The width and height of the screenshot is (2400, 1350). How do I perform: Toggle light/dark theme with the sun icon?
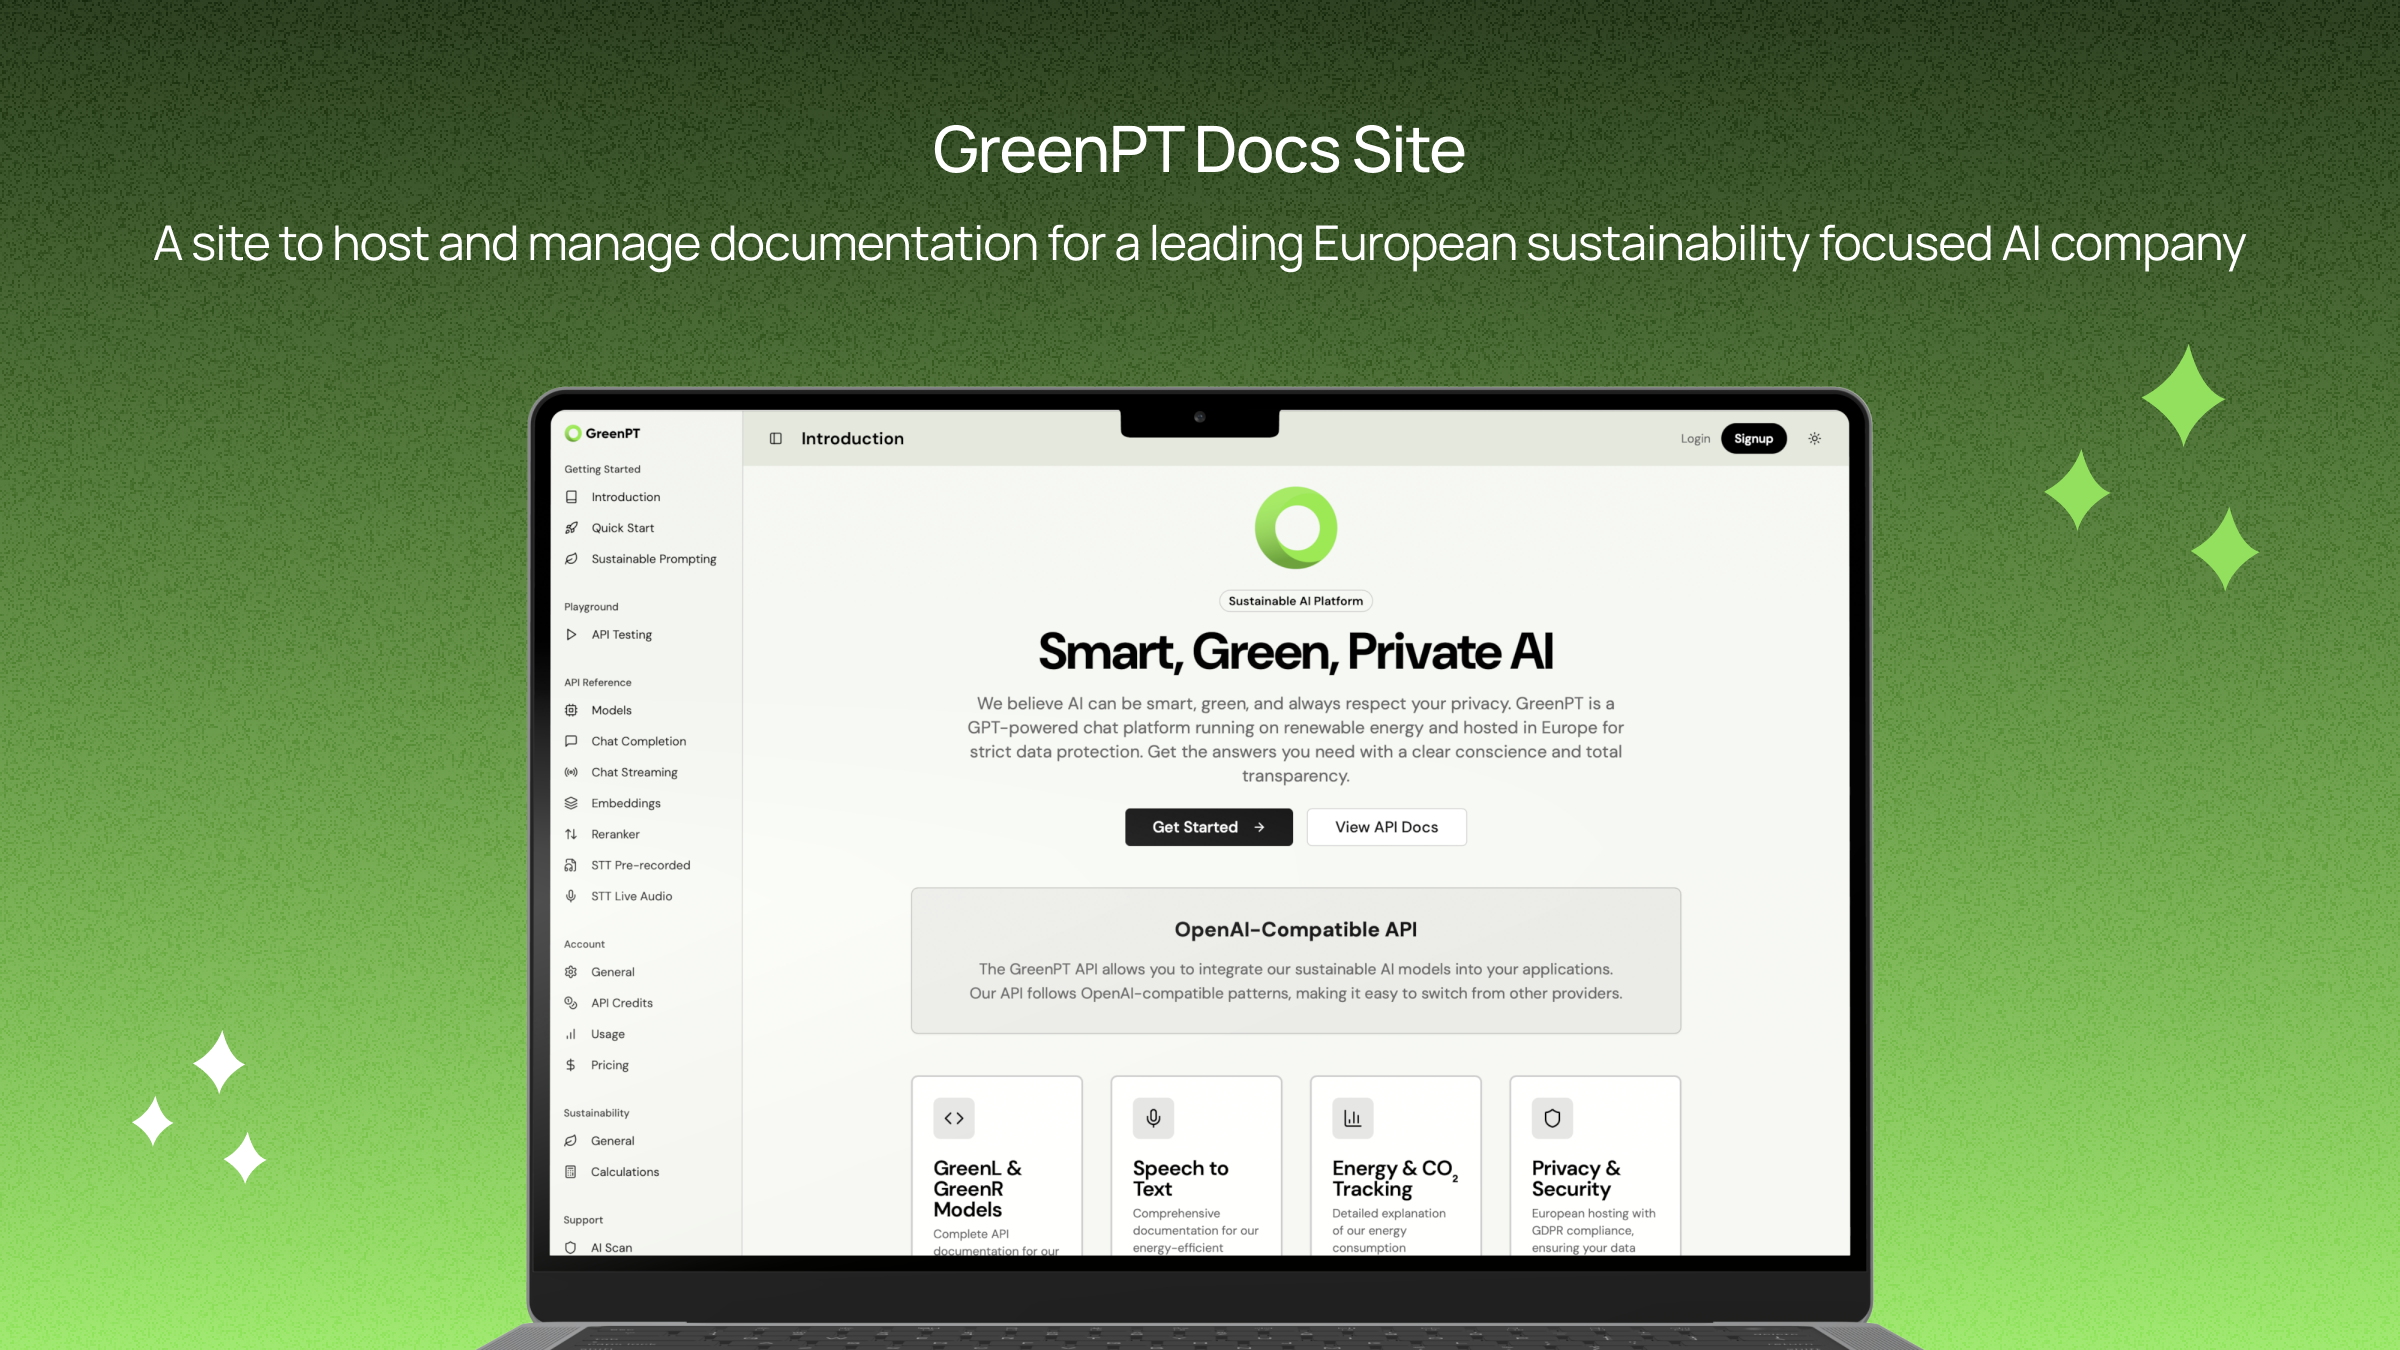(x=1814, y=438)
